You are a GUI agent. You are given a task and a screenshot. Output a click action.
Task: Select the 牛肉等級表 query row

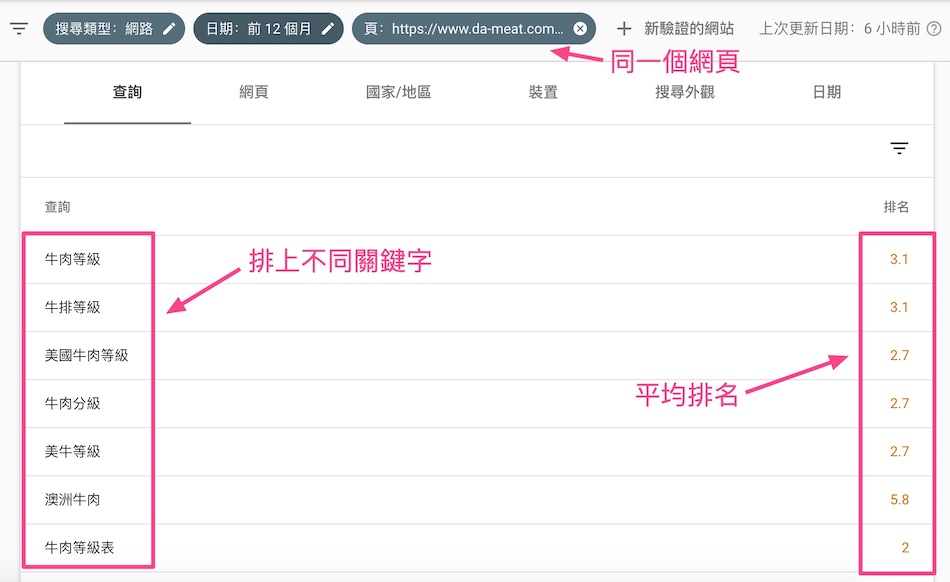point(477,547)
